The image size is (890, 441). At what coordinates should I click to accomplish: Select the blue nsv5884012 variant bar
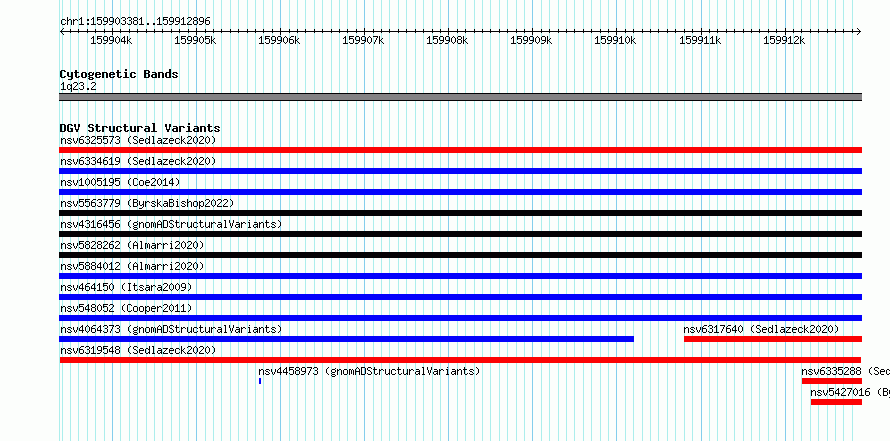pyautogui.click(x=460, y=276)
